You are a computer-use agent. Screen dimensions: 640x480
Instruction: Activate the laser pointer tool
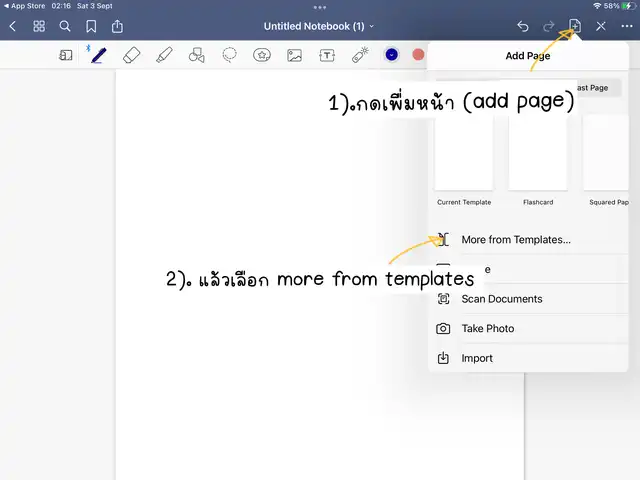[x=359, y=54]
